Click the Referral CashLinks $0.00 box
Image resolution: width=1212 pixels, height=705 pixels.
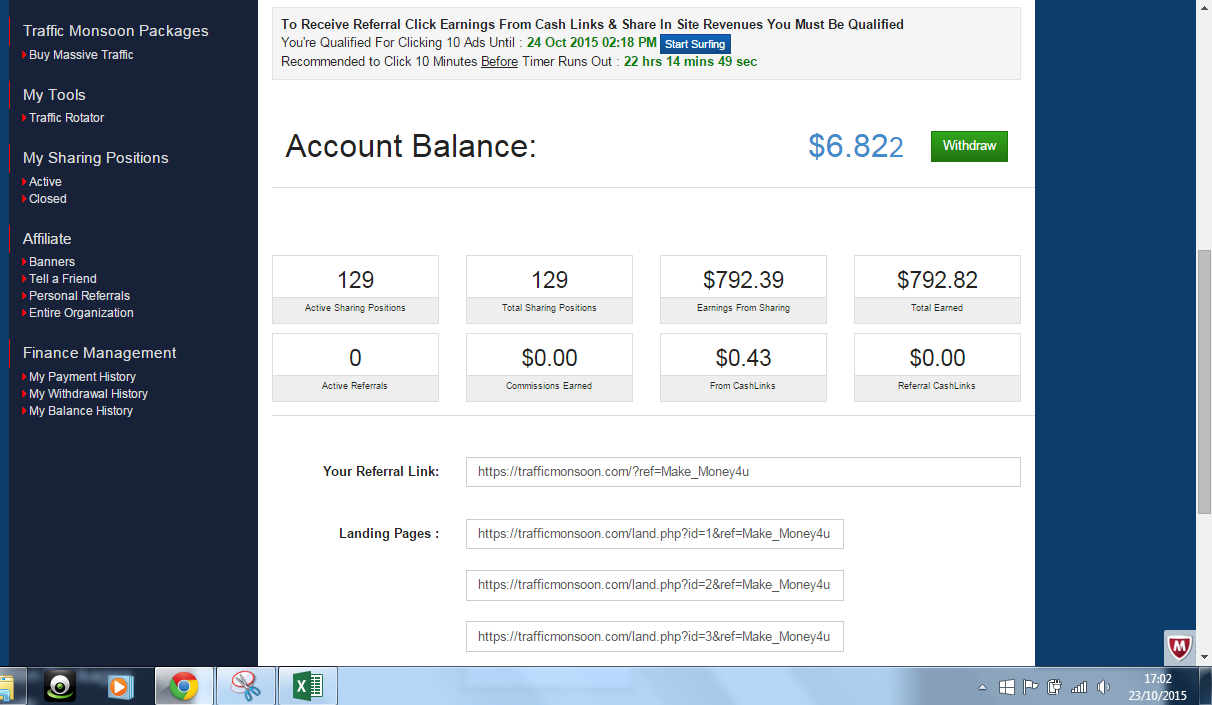(x=937, y=367)
